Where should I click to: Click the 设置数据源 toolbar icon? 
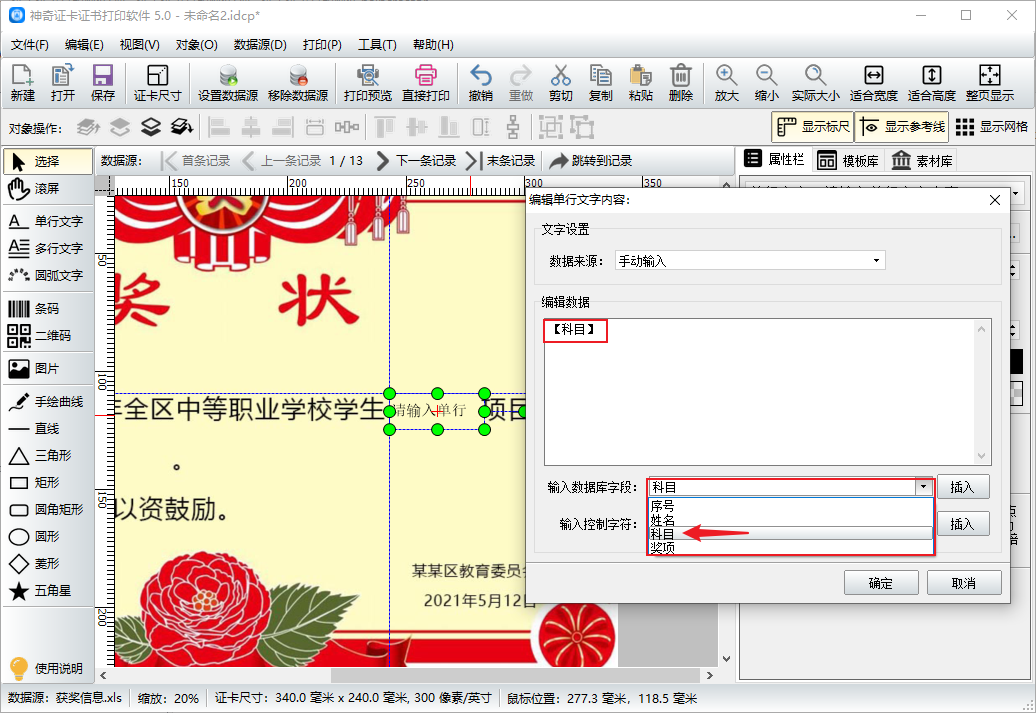(228, 83)
